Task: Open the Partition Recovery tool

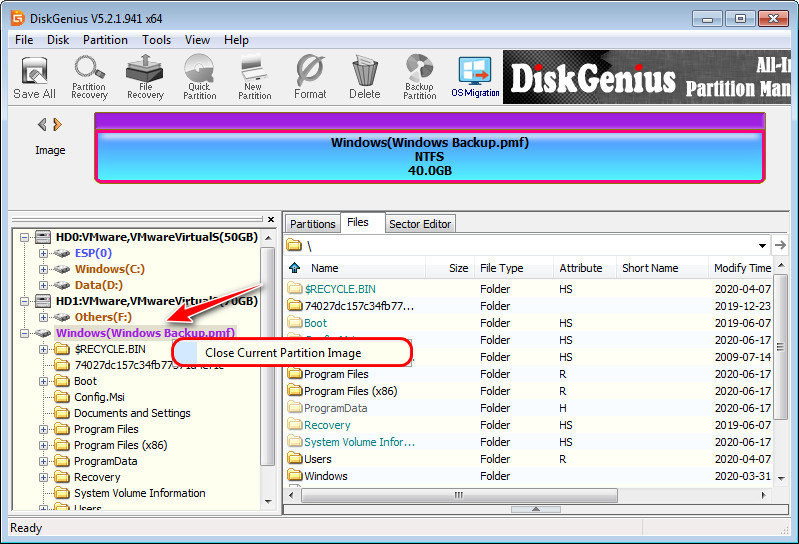Action: [x=89, y=77]
